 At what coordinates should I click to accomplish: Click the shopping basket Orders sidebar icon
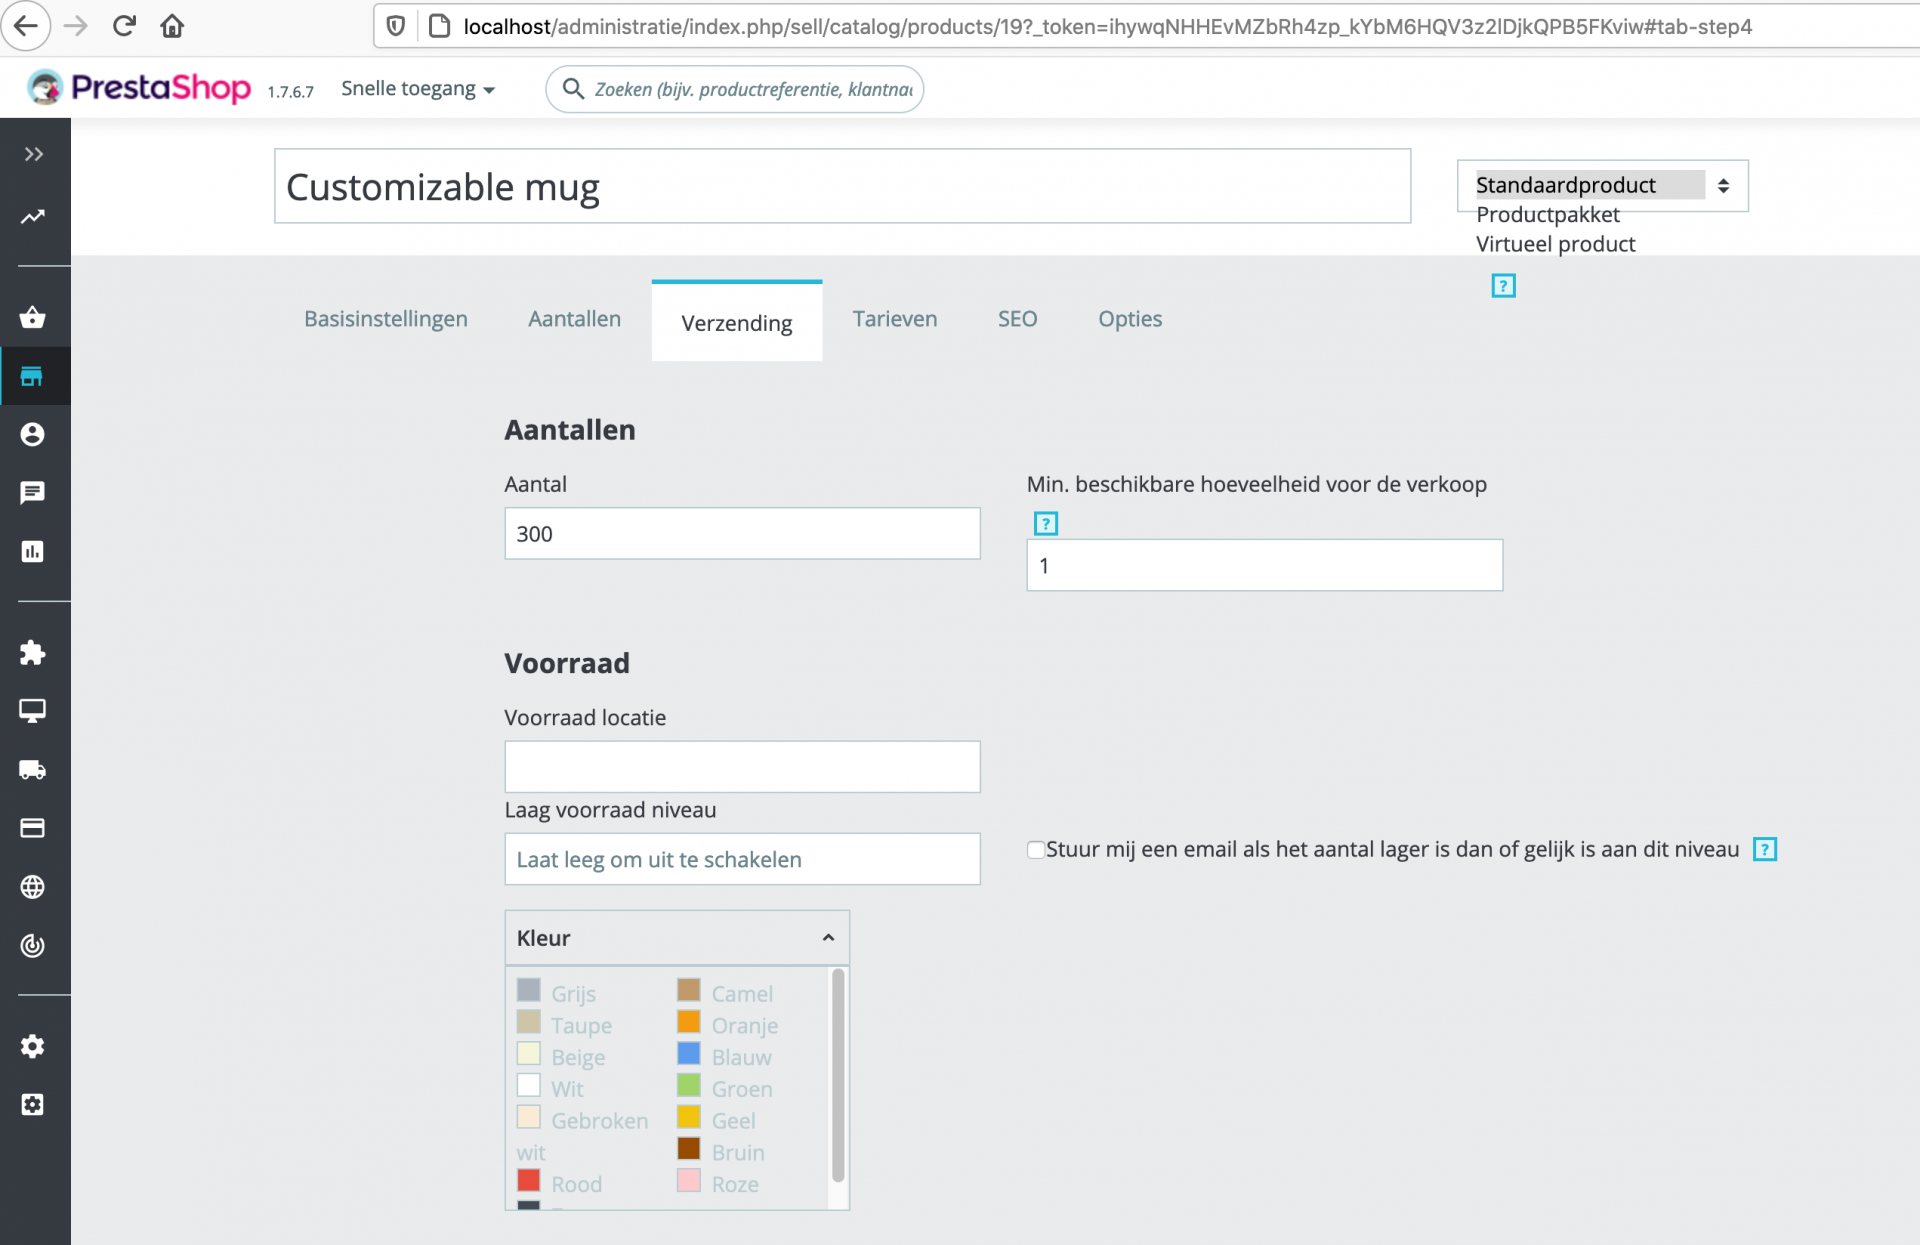[32, 318]
